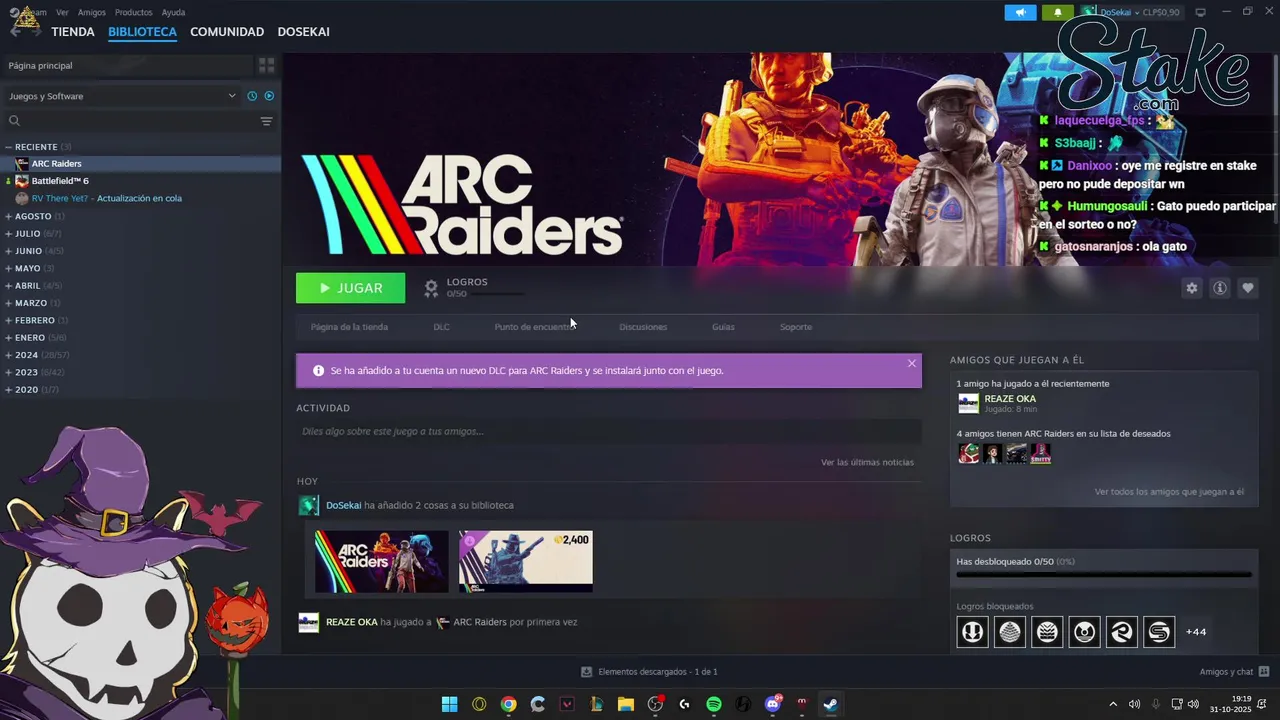Viewport: 1280px width, 720px height.
Task: Click the green JUGAR button
Action: tap(350, 288)
